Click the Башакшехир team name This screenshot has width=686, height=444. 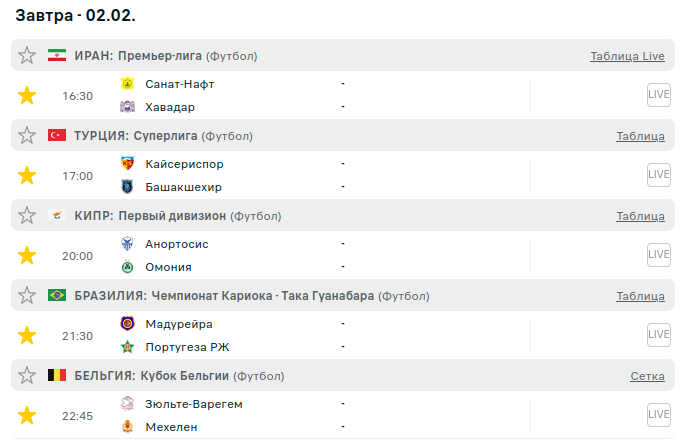(183, 187)
